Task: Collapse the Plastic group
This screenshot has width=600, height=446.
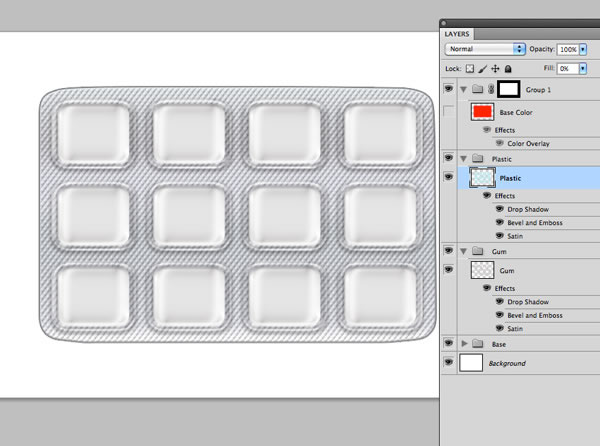Action: coord(463,158)
